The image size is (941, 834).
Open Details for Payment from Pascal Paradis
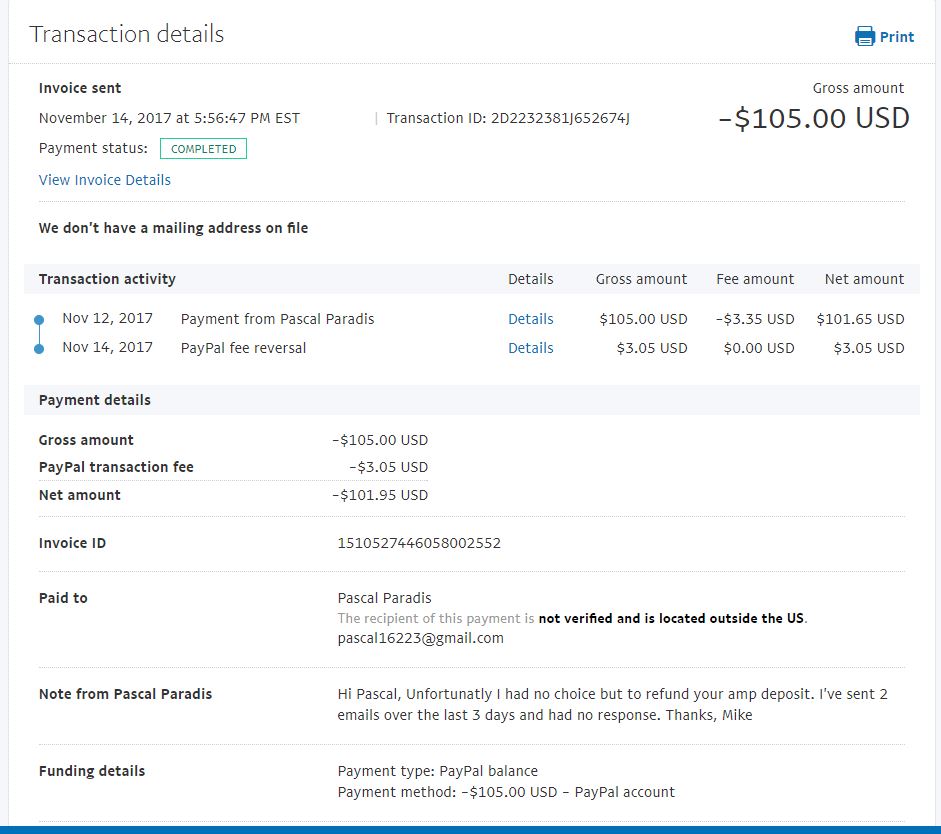pos(531,319)
